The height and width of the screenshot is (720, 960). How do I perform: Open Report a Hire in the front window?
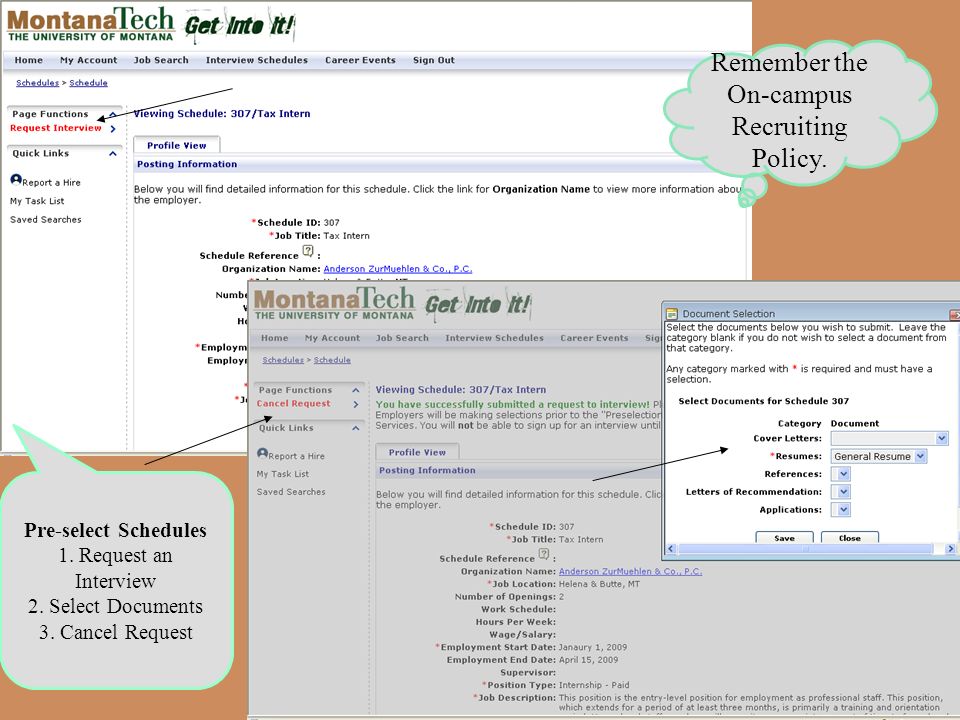point(296,456)
